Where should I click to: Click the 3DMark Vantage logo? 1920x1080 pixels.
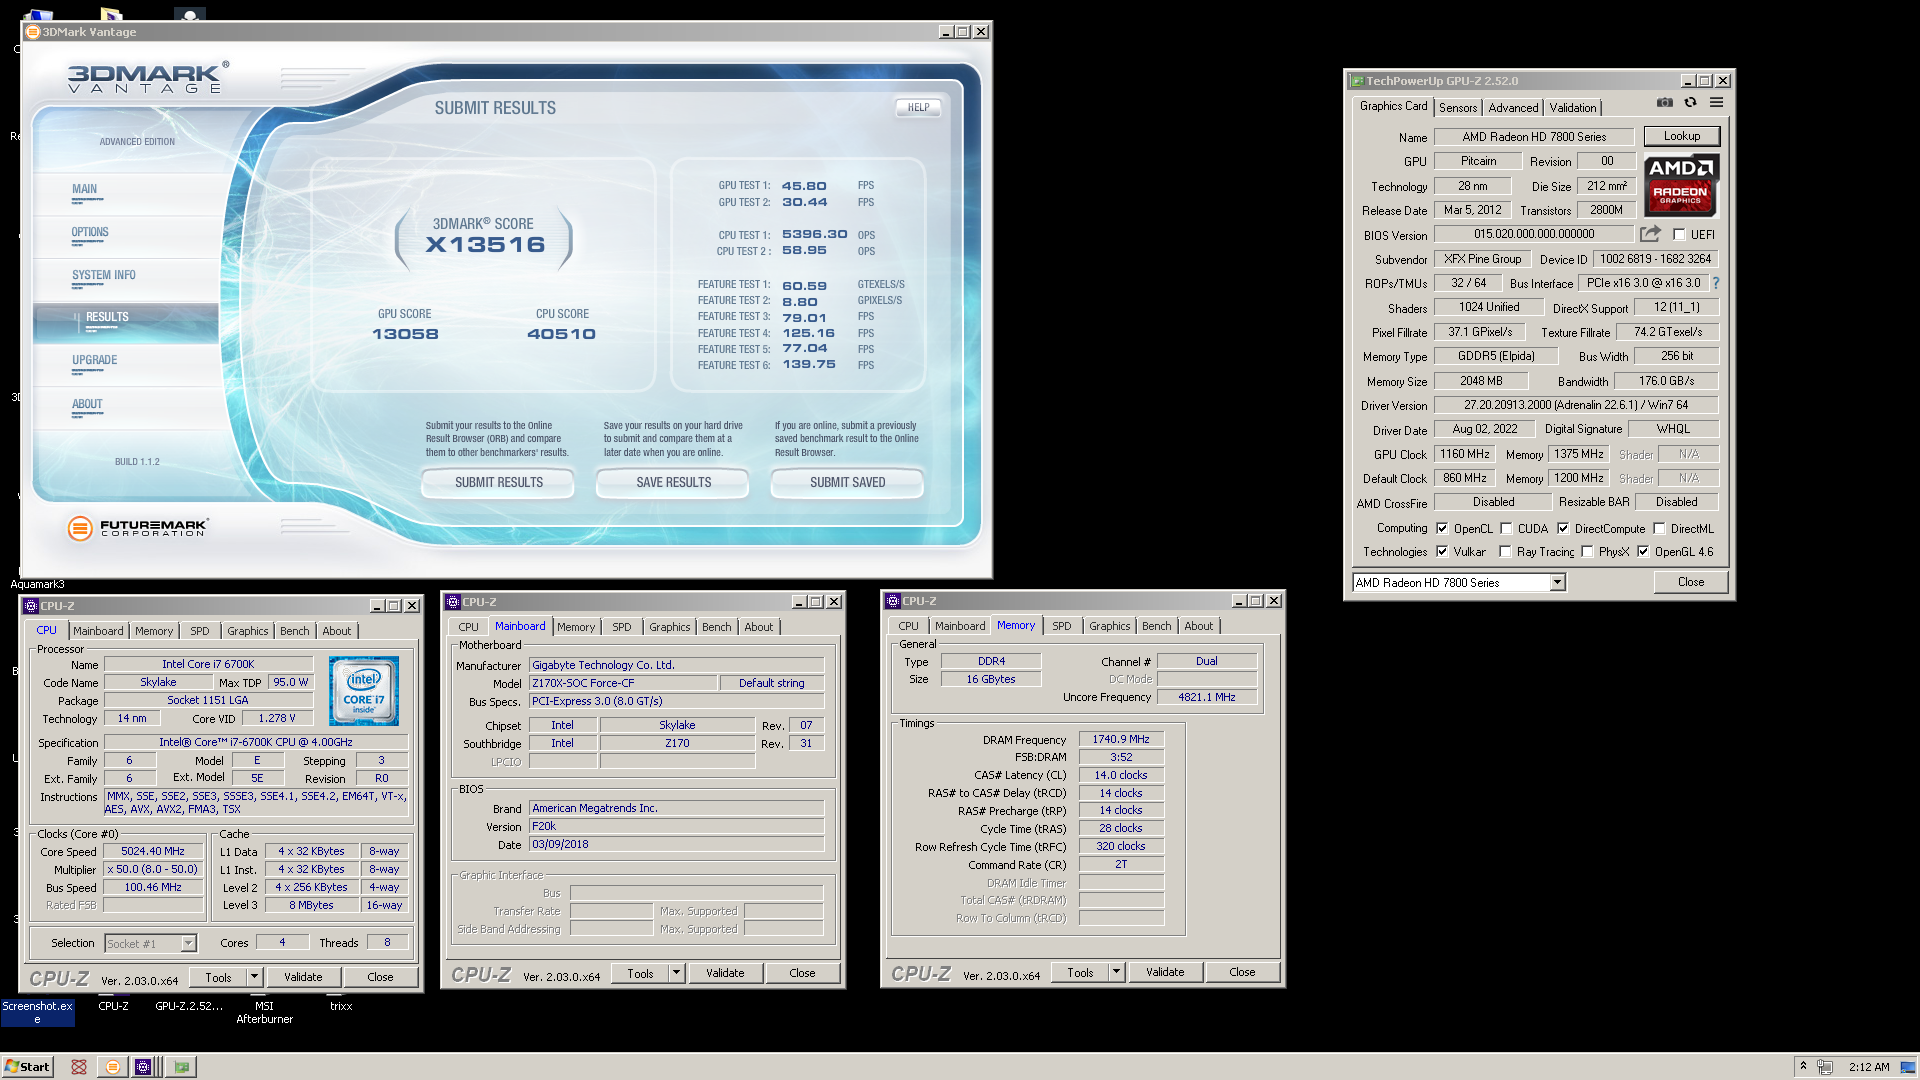pyautogui.click(x=148, y=77)
